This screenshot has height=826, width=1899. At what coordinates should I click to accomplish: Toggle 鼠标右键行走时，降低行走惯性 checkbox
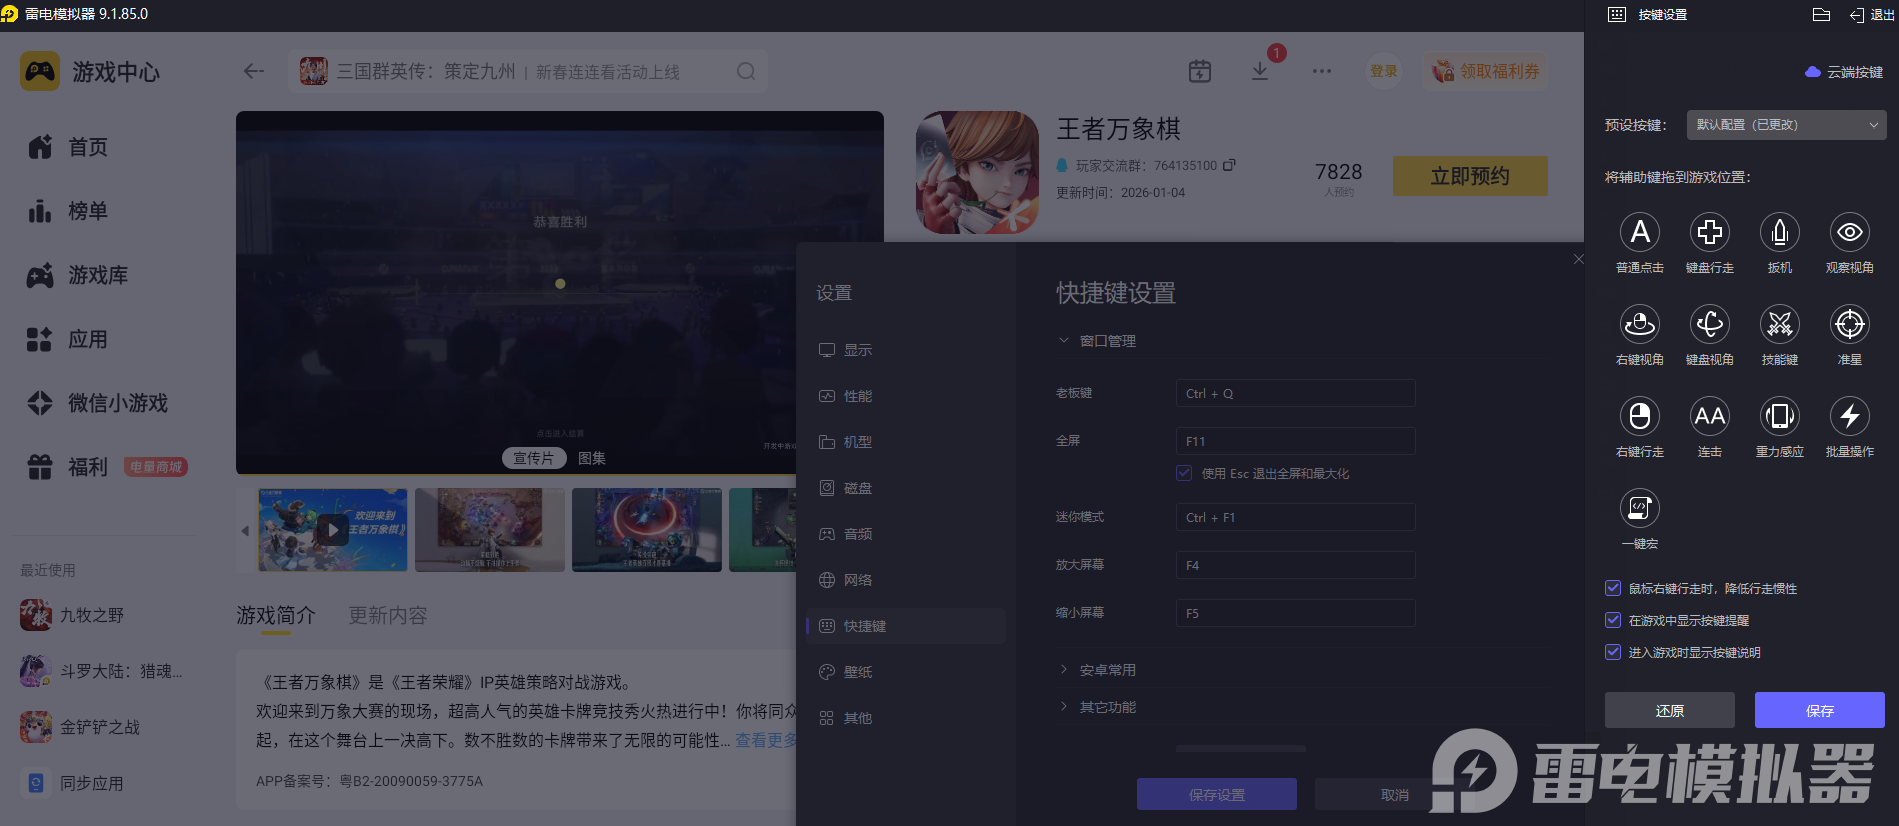(1613, 588)
